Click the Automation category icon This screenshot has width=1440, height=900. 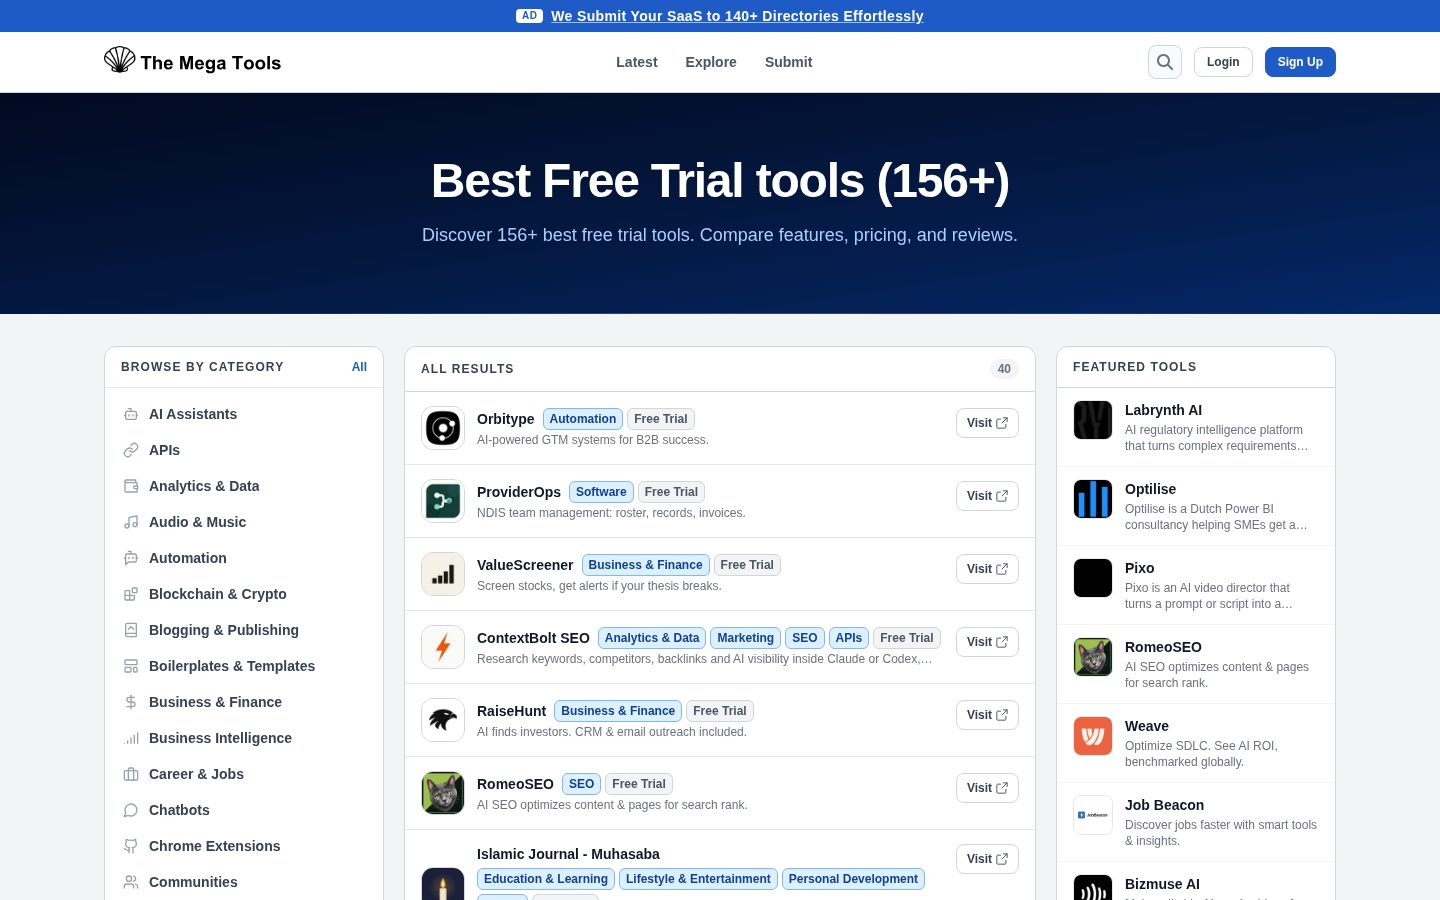pyautogui.click(x=131, y=558)
